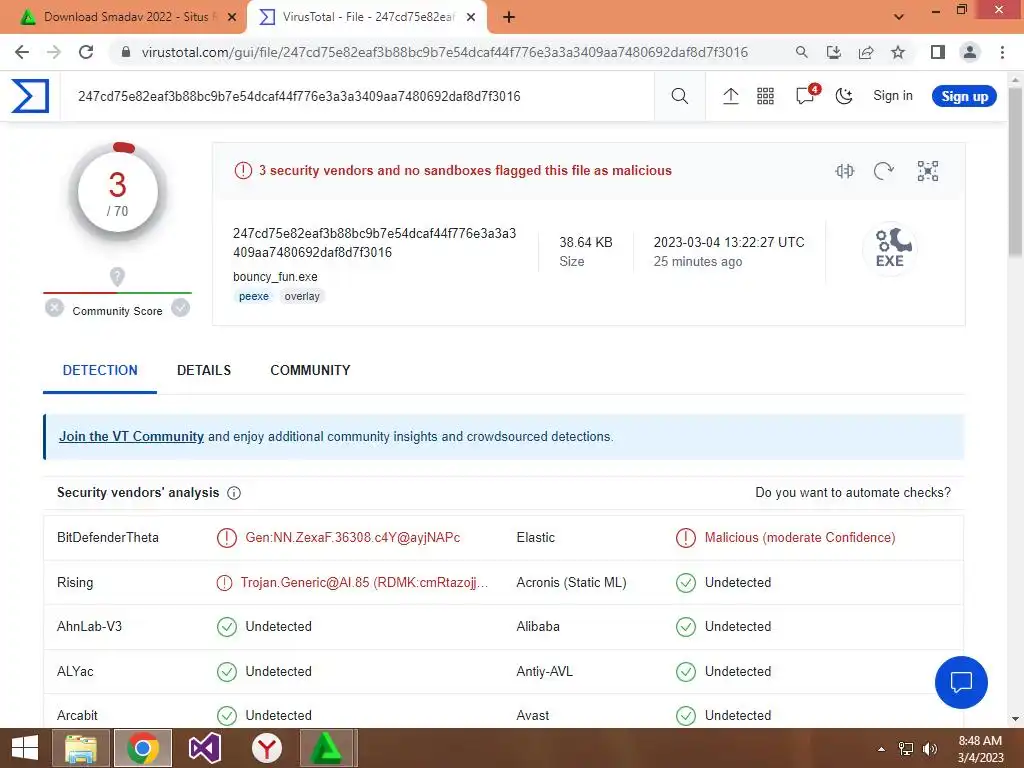Show hidden tray icons arrow

tap(882, 748)
